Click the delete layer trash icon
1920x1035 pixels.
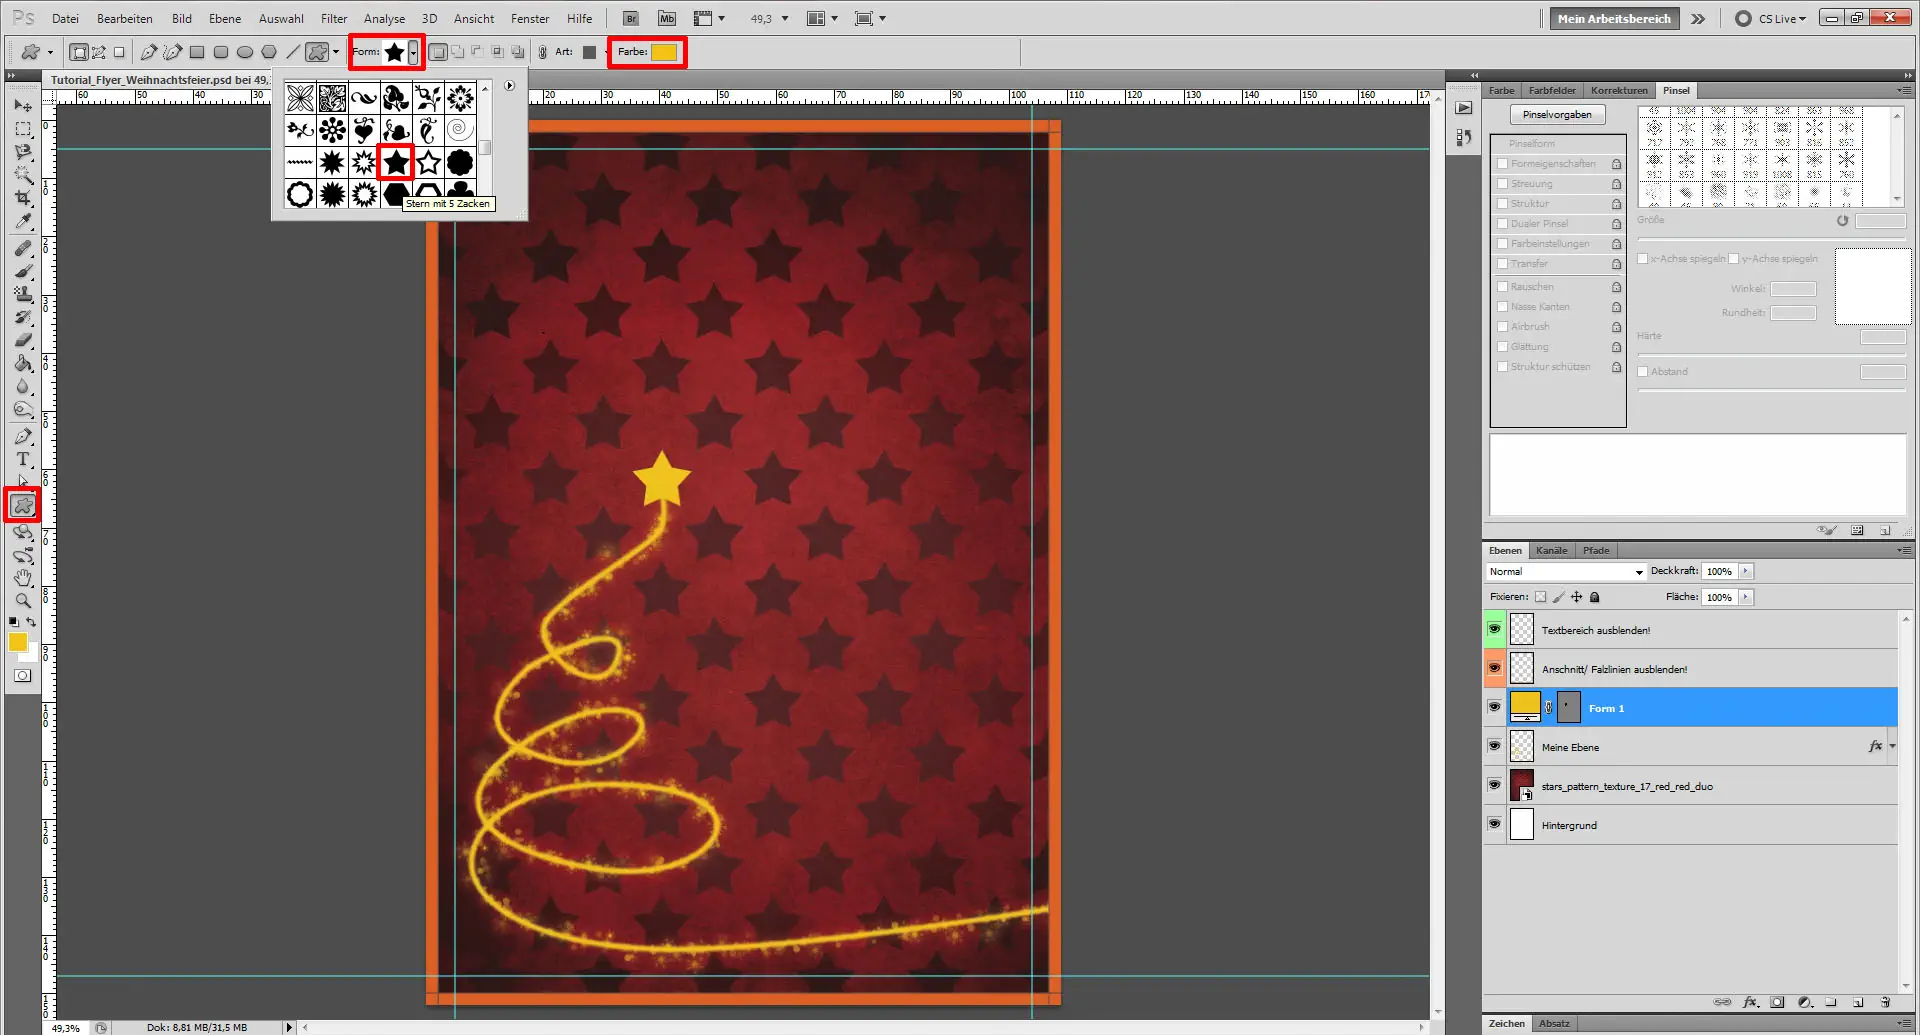[1885, 1002]
